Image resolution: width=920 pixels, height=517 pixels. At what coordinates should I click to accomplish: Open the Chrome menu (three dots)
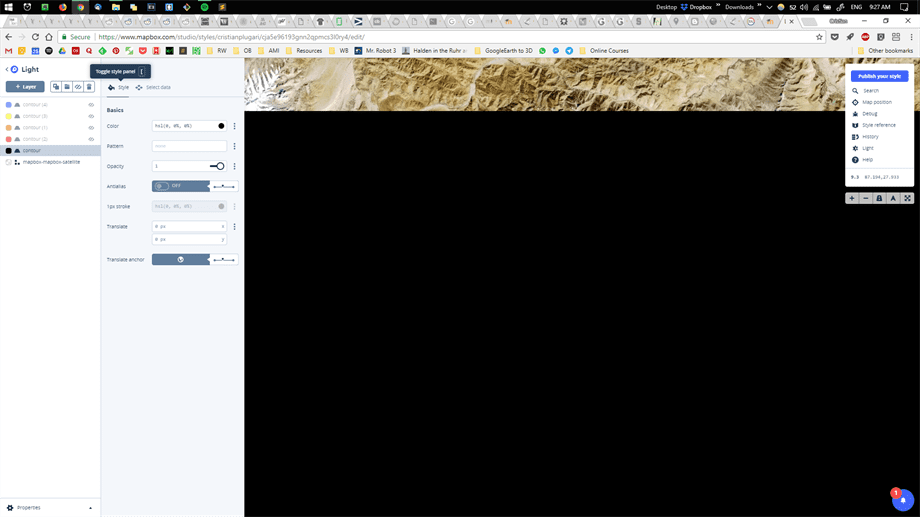tap(911, 37)
